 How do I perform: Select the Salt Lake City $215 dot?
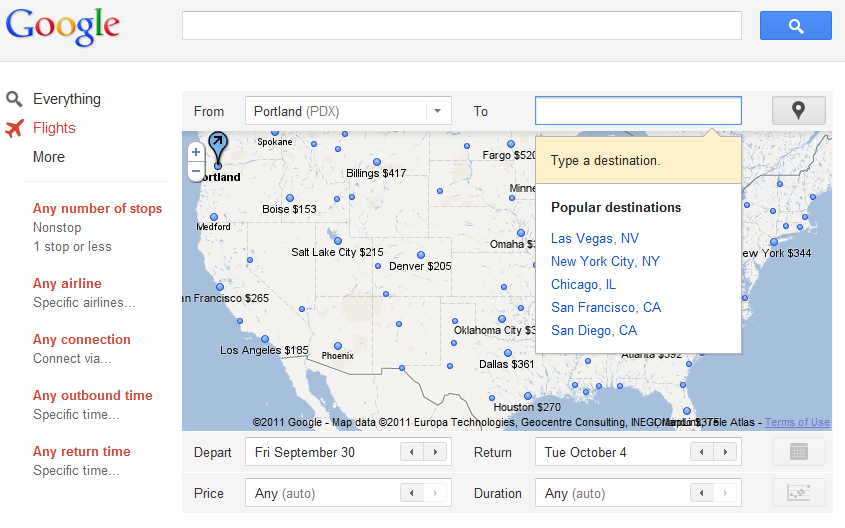(x=338, y=241)
